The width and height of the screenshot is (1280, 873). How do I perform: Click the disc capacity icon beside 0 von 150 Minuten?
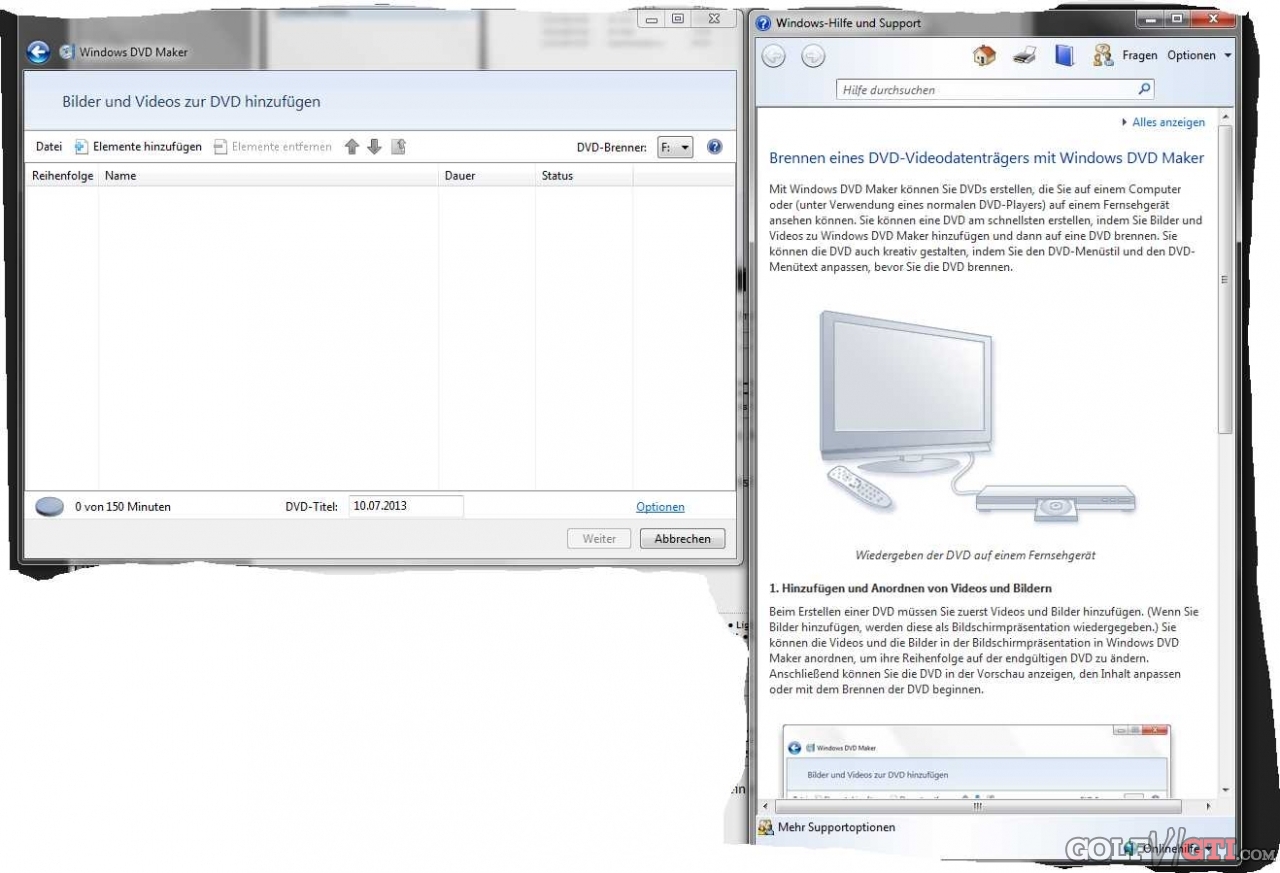click(50, 507)
